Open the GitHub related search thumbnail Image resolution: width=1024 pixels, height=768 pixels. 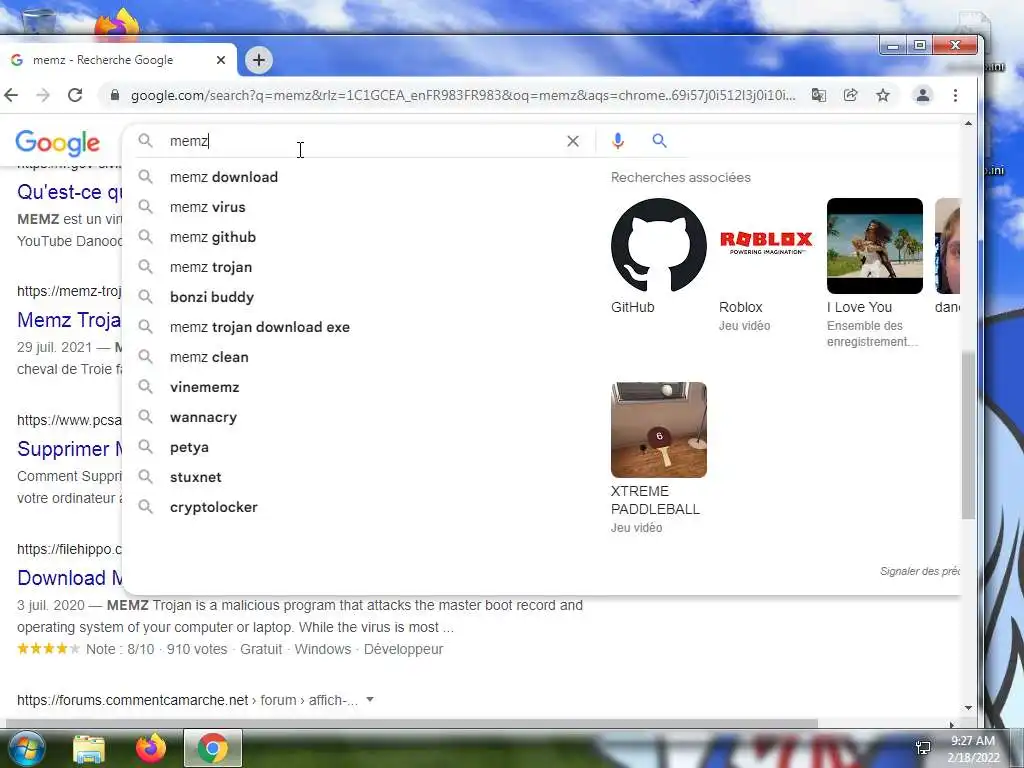click(658, 246)
